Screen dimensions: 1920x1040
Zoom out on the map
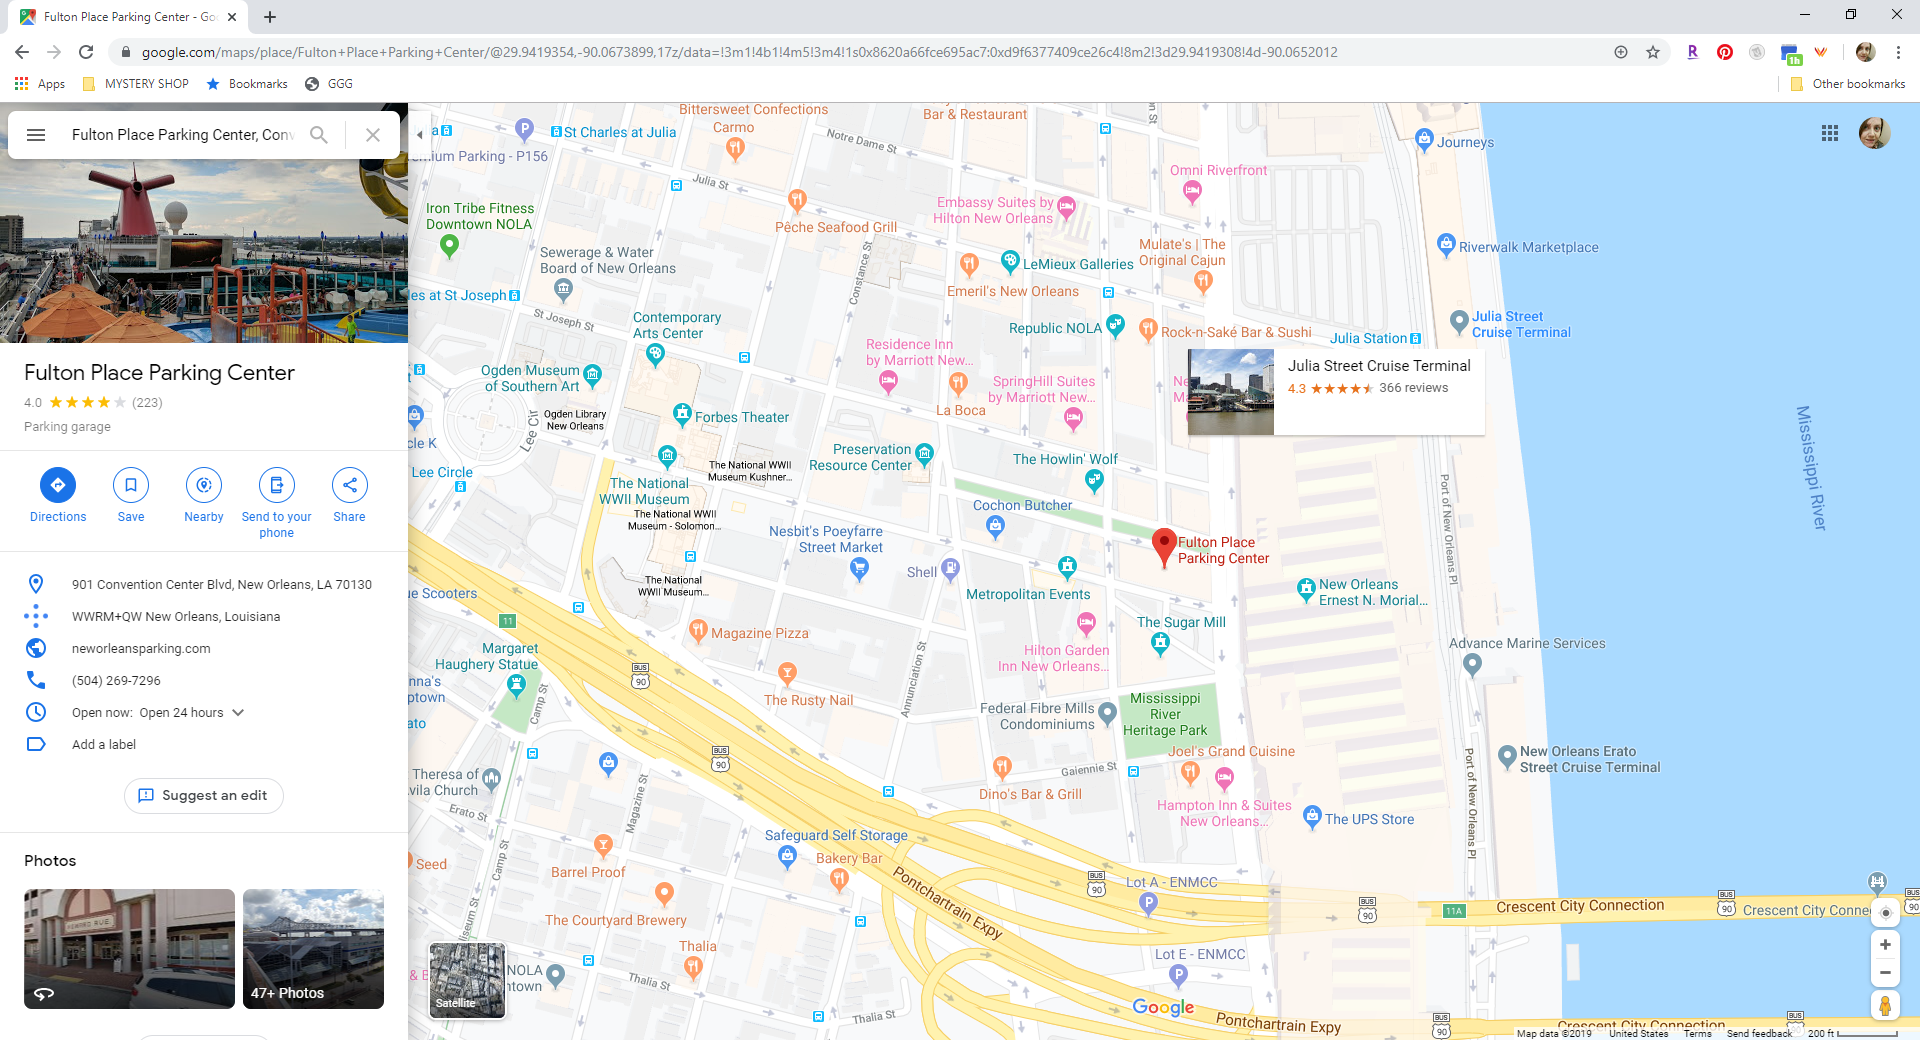(1885, 973)
